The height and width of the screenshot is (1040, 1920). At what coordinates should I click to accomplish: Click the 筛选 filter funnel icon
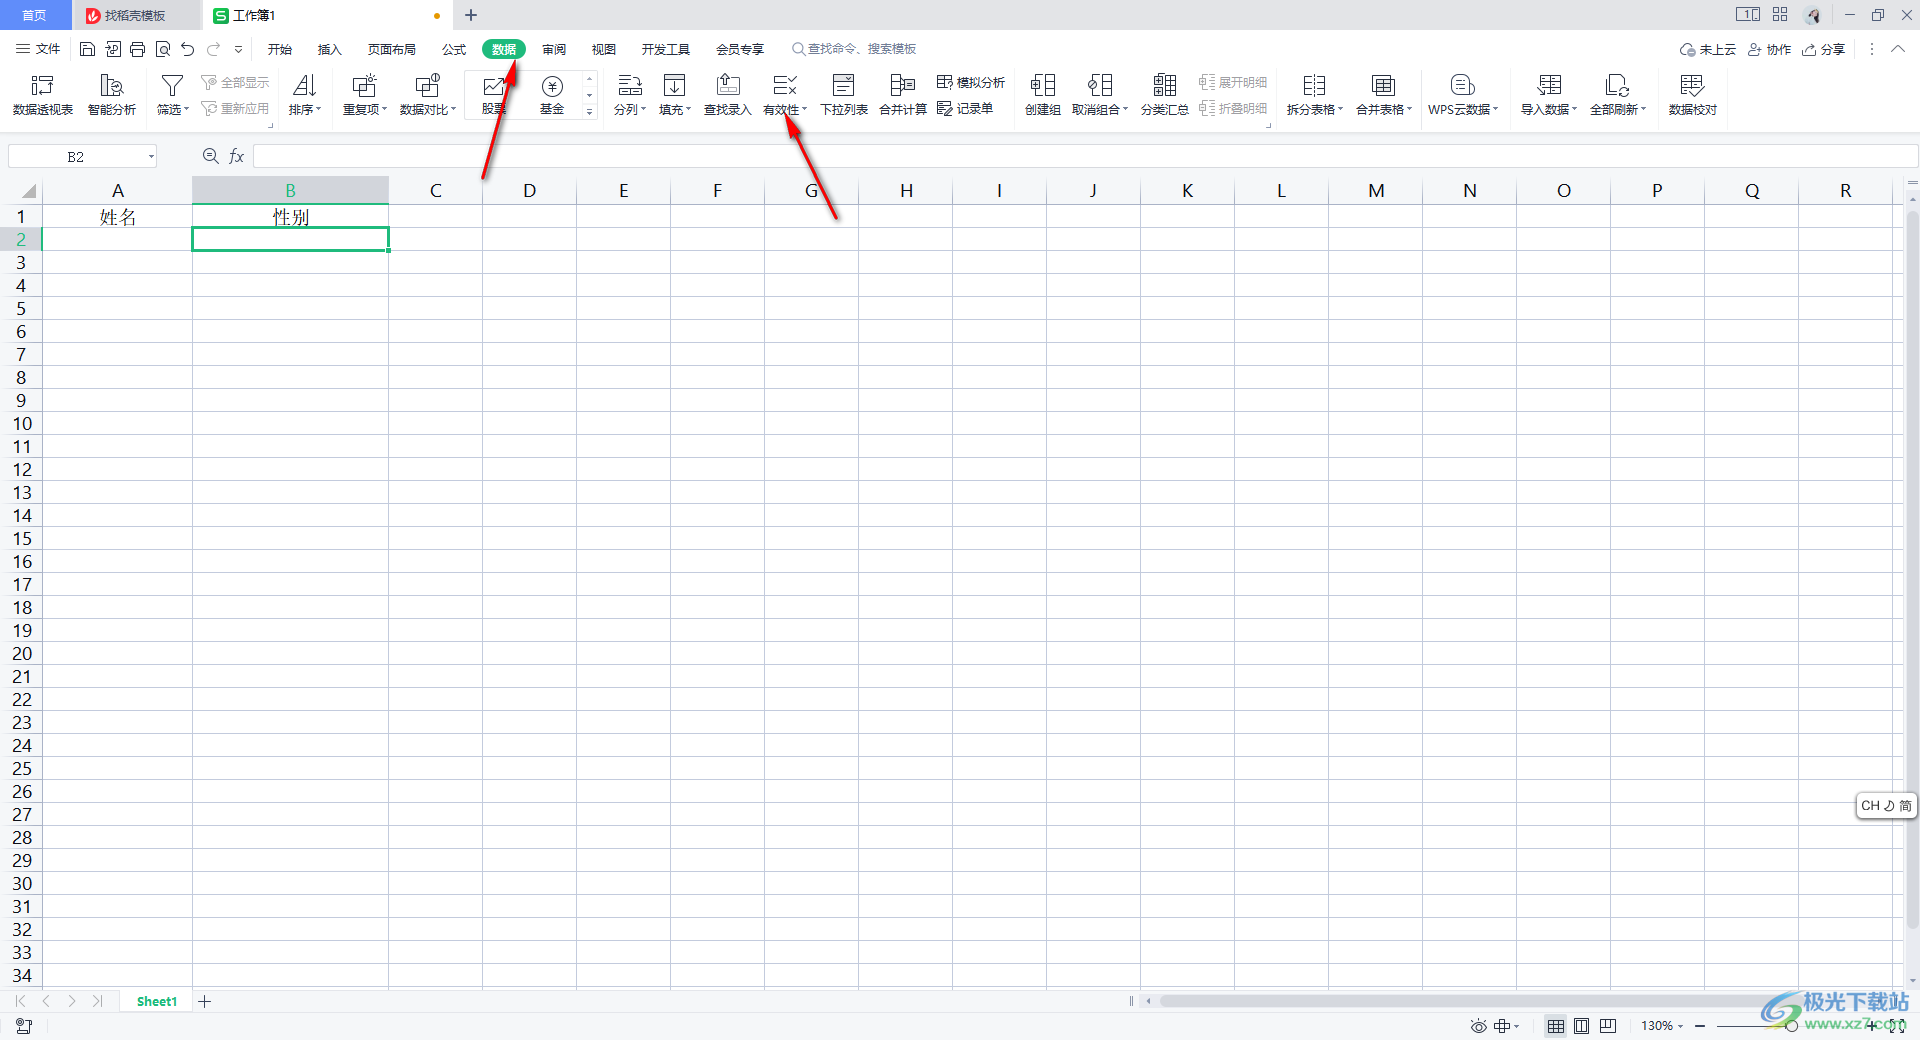172,86
